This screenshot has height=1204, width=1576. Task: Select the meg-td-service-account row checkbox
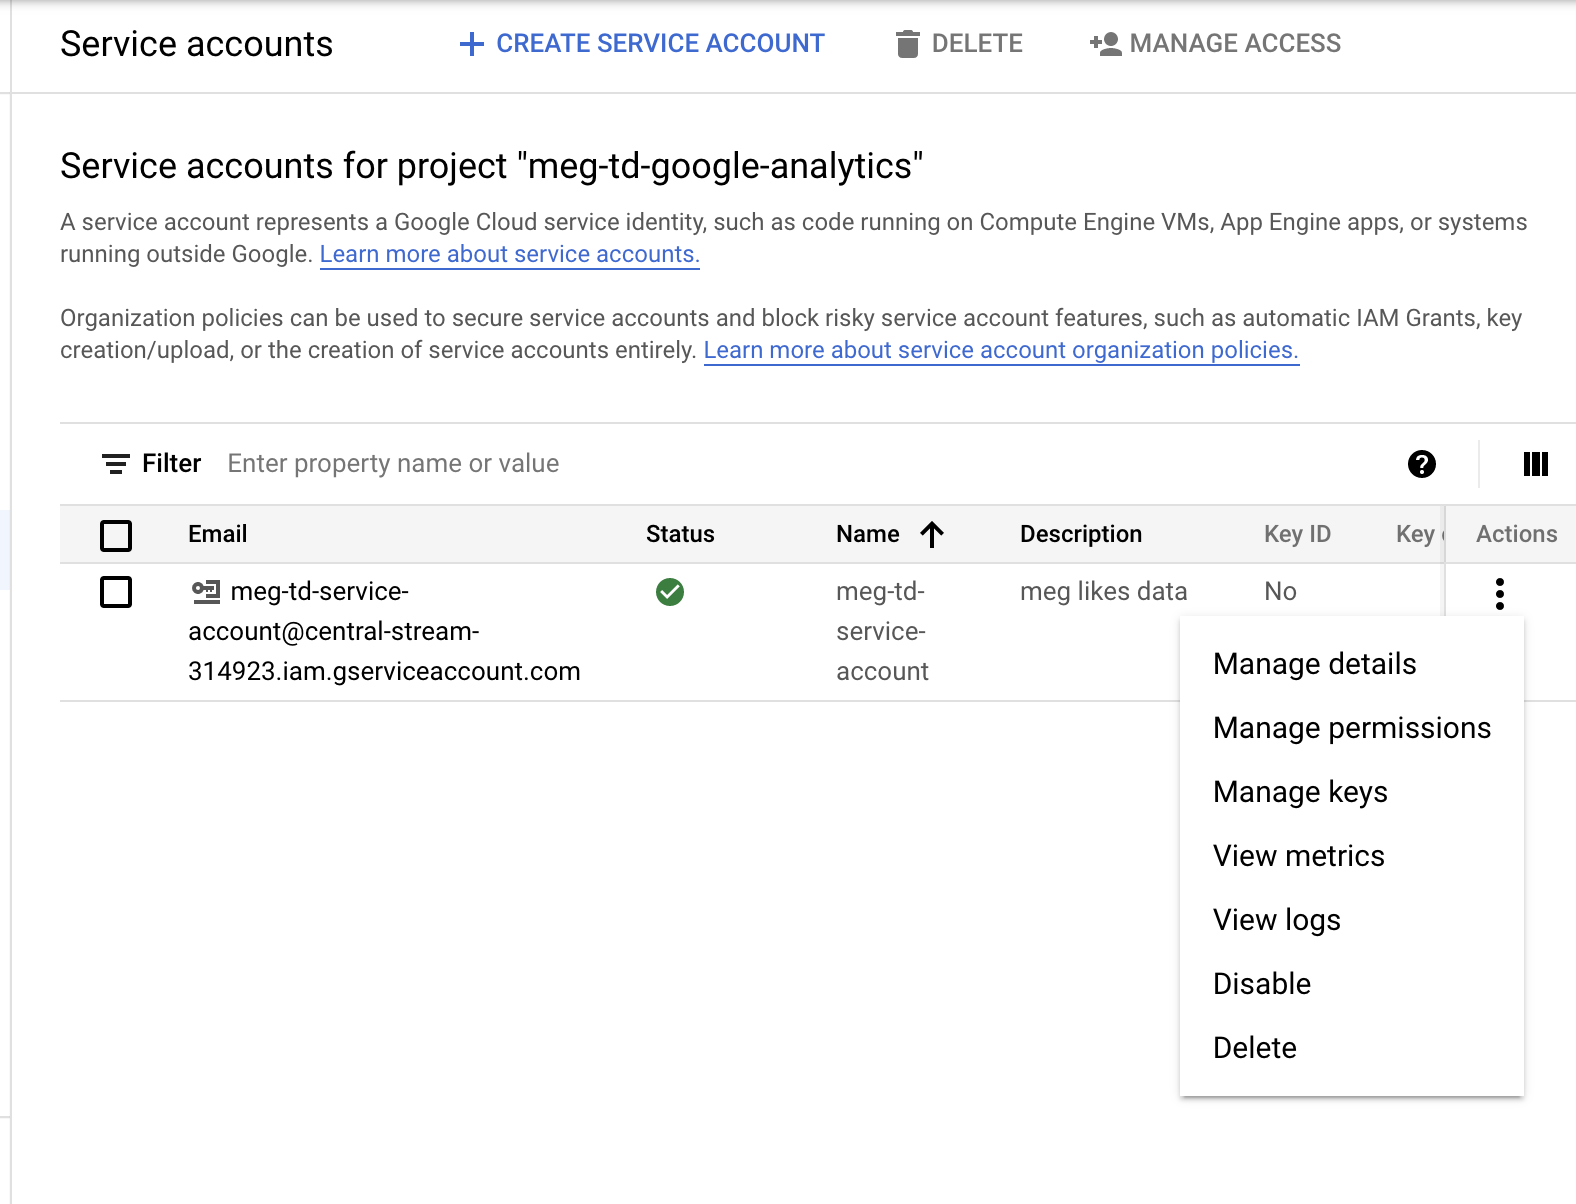click(116, 592)
